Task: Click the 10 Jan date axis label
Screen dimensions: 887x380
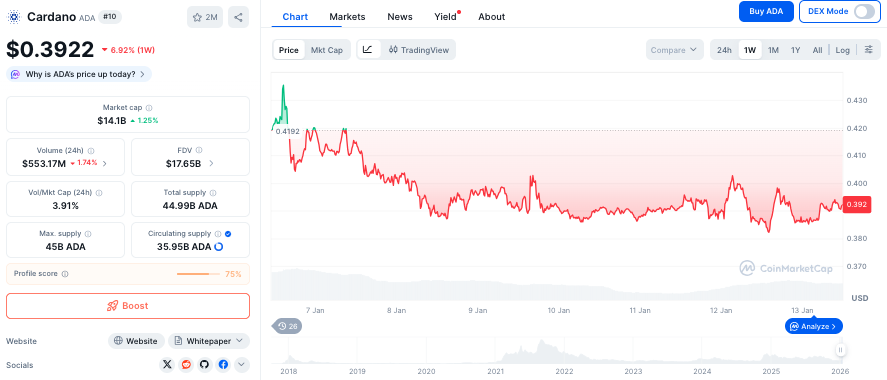Action: (558, 310)
